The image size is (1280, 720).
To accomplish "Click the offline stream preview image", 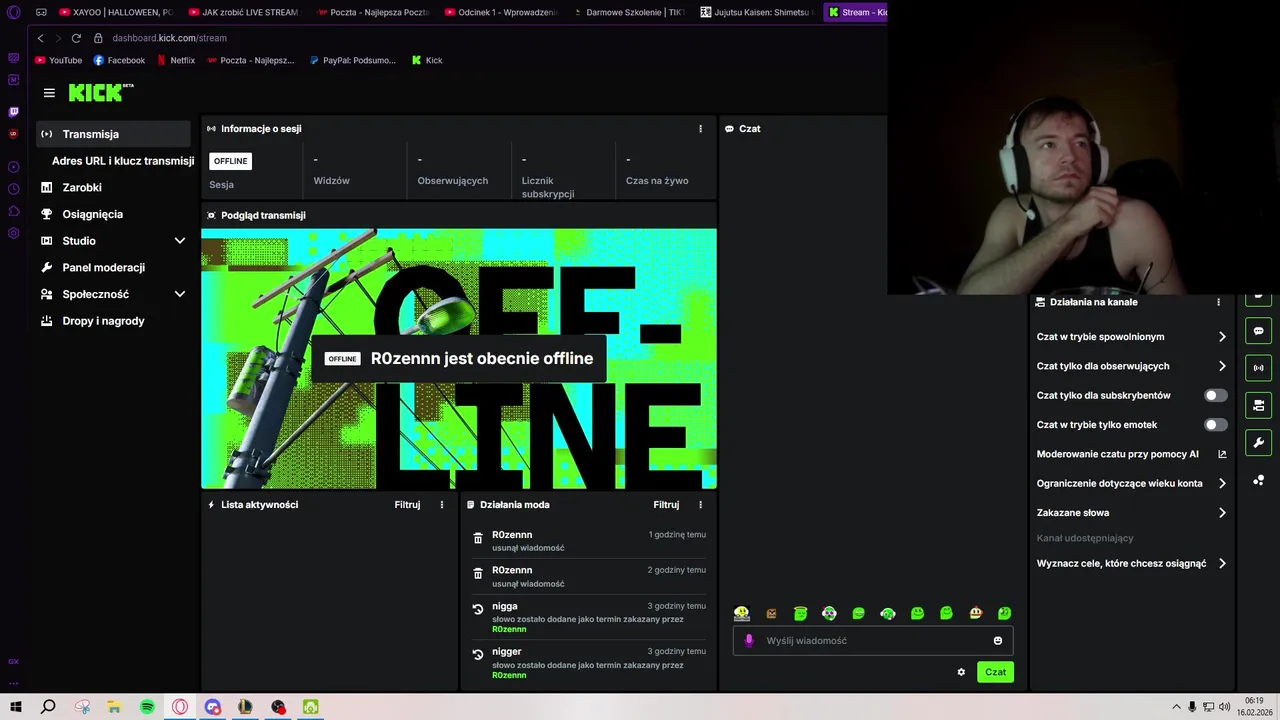I will 459,359.
